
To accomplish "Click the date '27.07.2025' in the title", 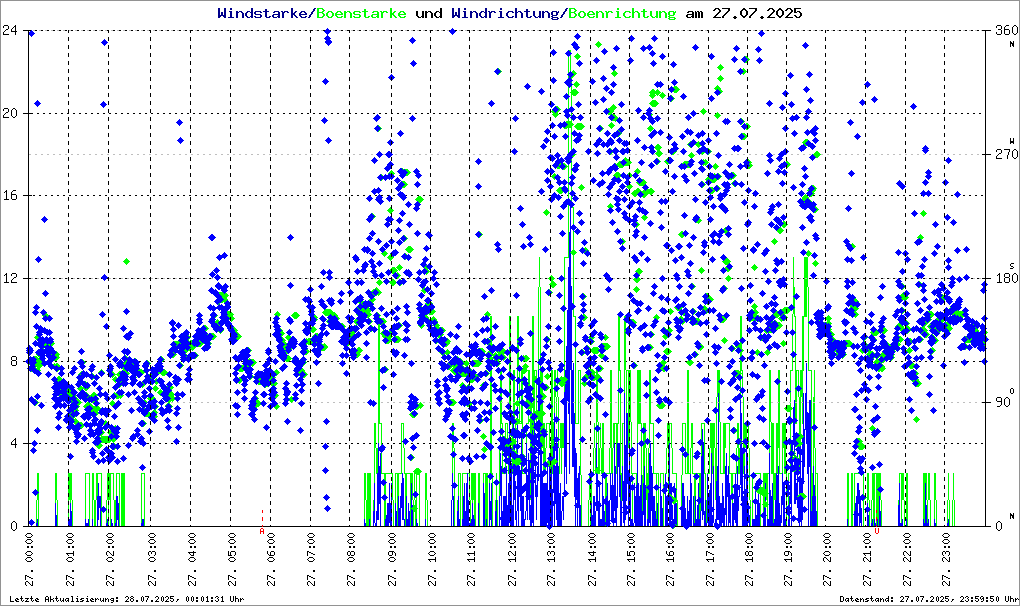I will click(x=755, y=13).
